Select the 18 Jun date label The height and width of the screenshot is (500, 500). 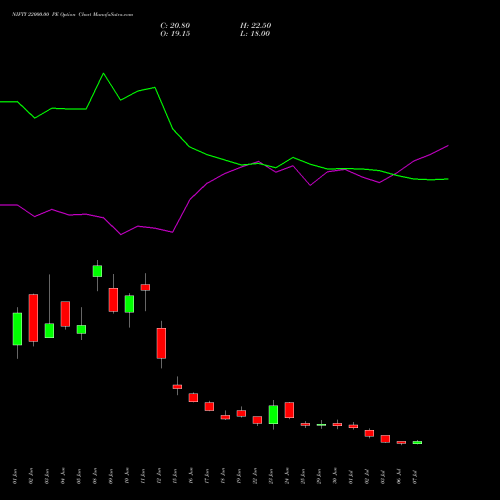(x=223, y=476)
